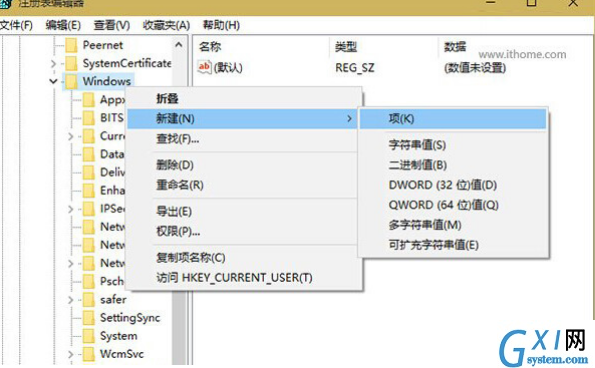Create new 多字符串值(M) from submenu
Viewport: 595px width, 368px height.
(x=425, y=225)
